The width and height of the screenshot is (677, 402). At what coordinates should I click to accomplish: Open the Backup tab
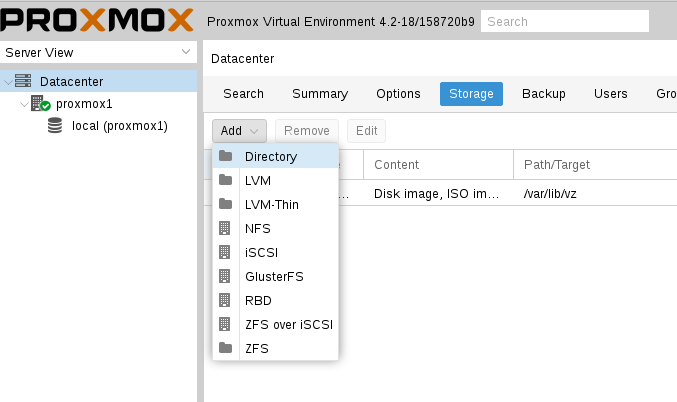543,94
